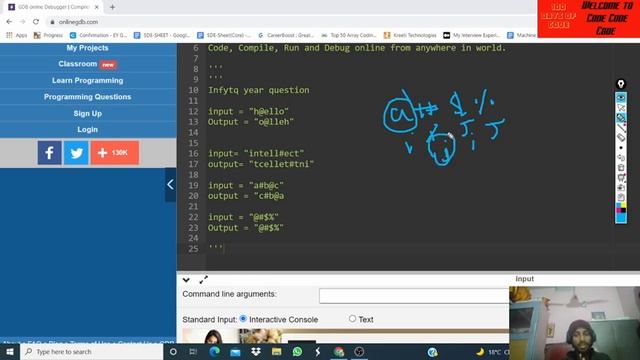Screen dimensions: 640x360
Task: Click Login in sidebar
Action: click(x=88, y=129)
